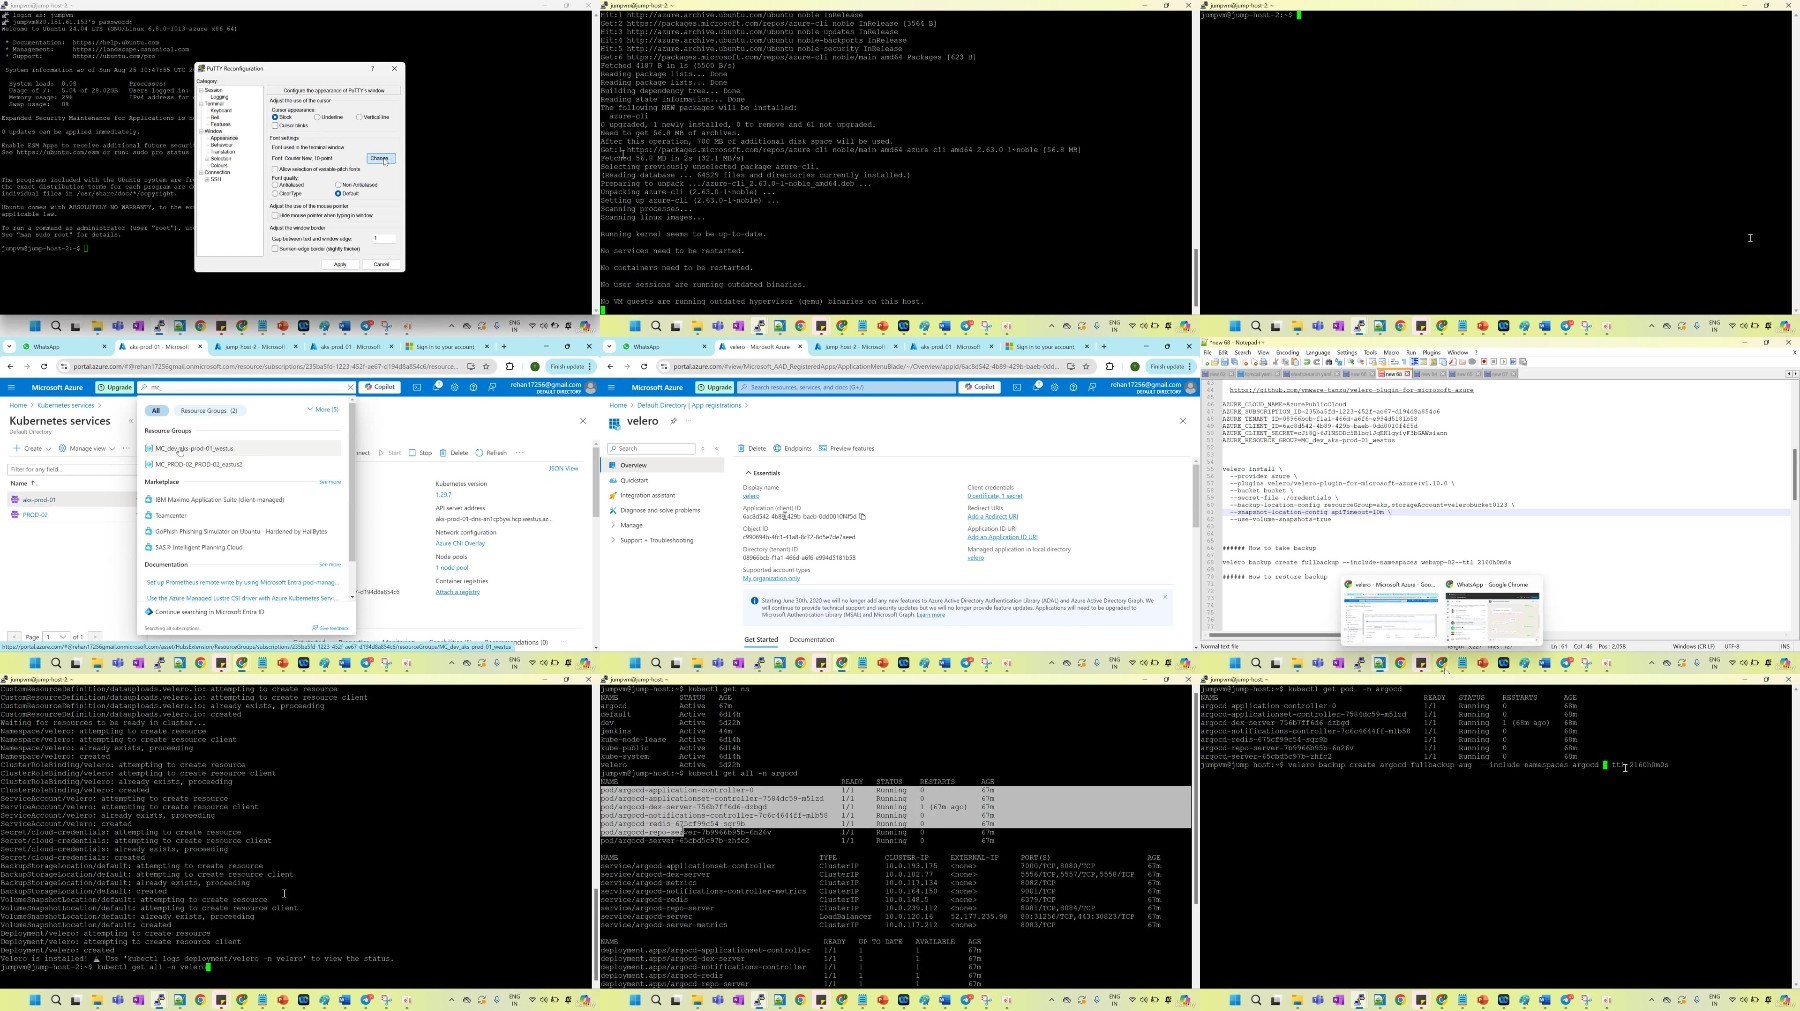
Task: Open notifications bell in Kubernetes services Azure window
Action: (436, 387)
